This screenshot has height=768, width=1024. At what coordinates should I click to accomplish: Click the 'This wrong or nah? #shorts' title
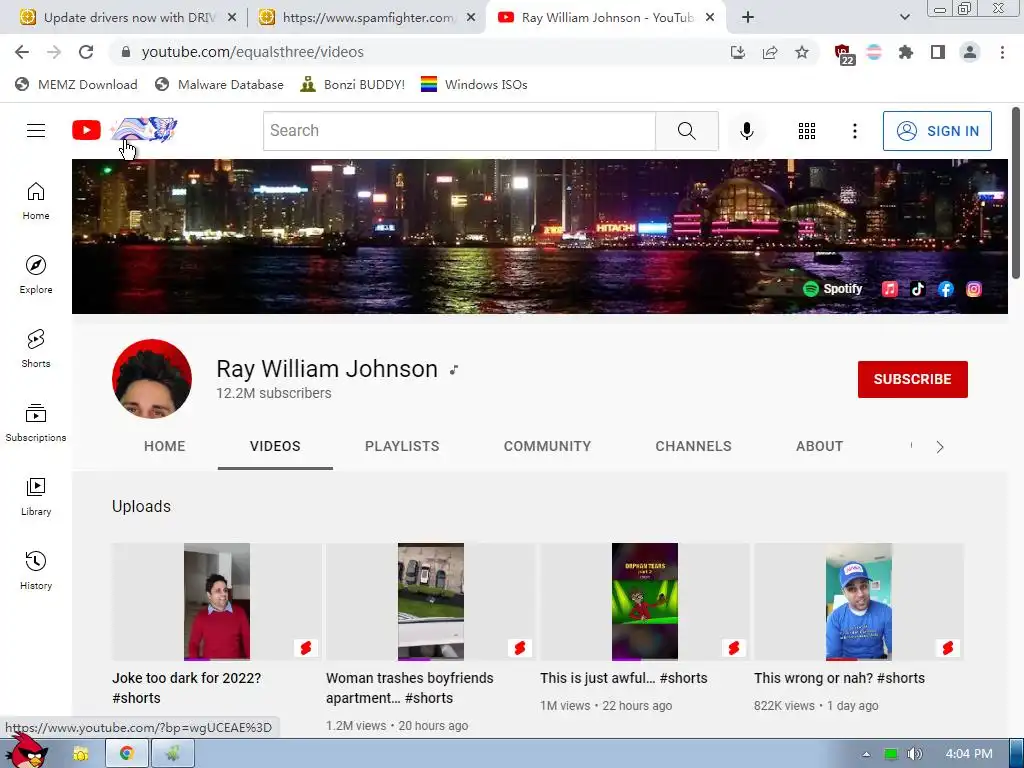pos(839,678)
